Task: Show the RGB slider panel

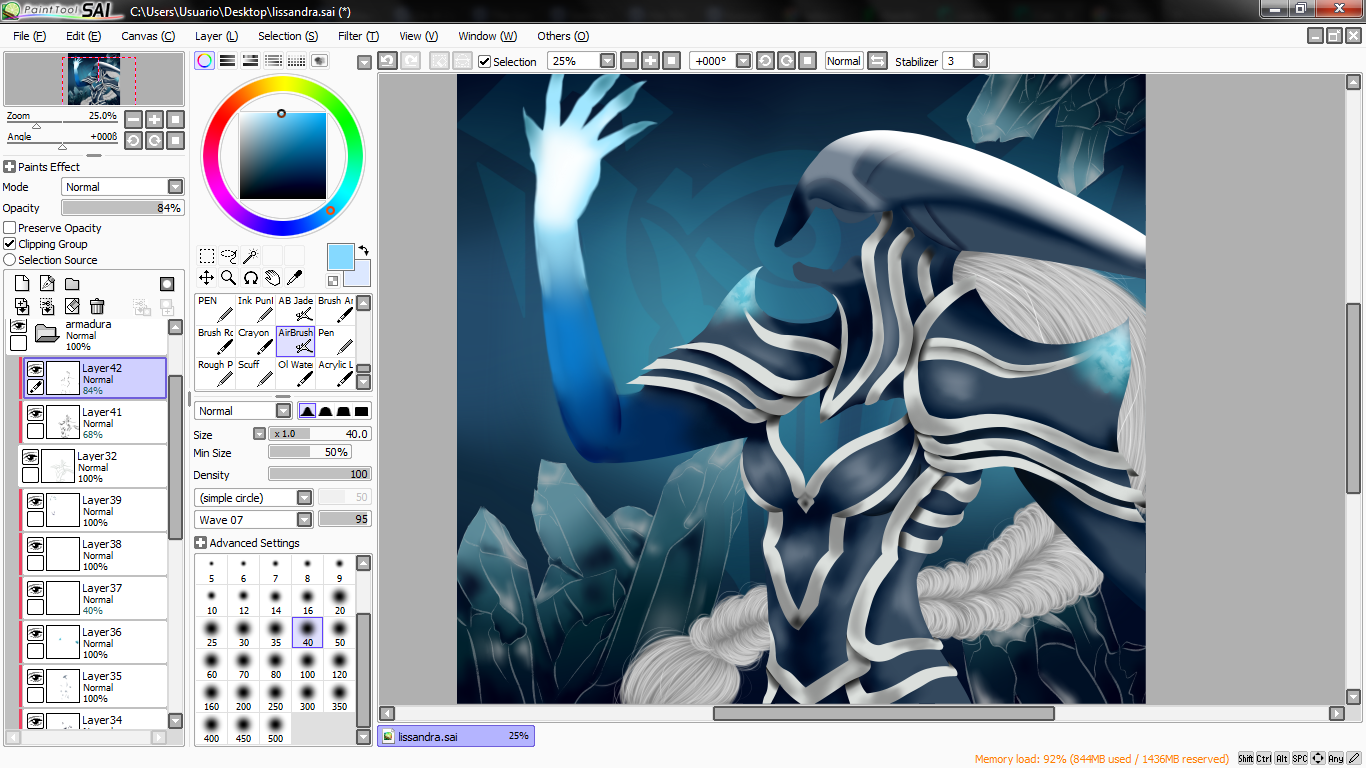Action: click(x=228, y=61)
